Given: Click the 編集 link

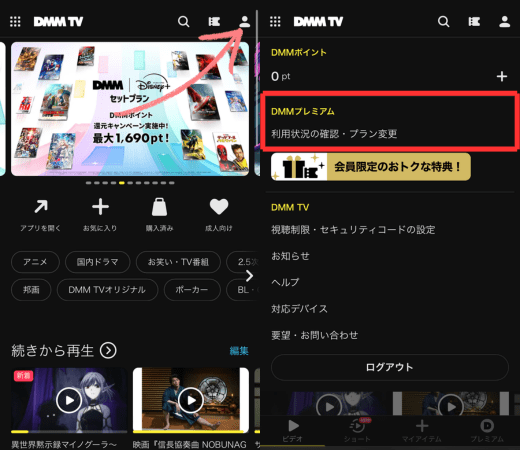Looking at the screenshot, I should pyautogui.click(x=239, y=351).
